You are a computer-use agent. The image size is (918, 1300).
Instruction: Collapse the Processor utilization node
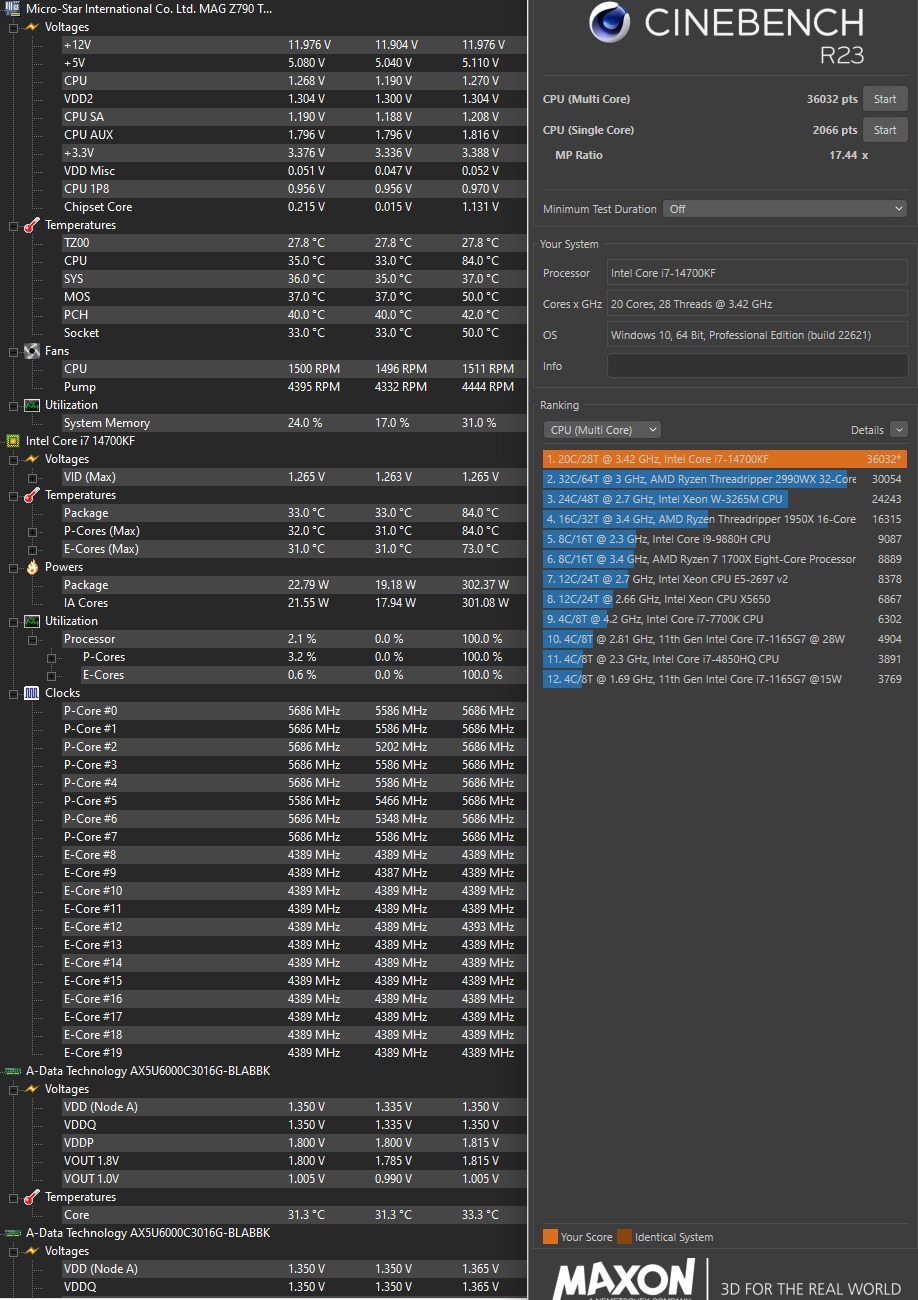coord(32,639)
